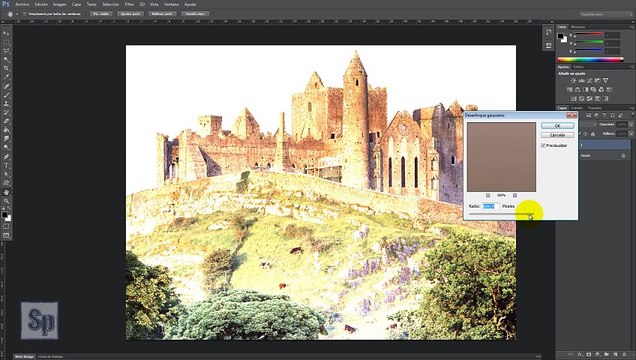The height and width of the screenshot is (360, 636).
Task: Select the Pen tool
Action: coord(6,157)
